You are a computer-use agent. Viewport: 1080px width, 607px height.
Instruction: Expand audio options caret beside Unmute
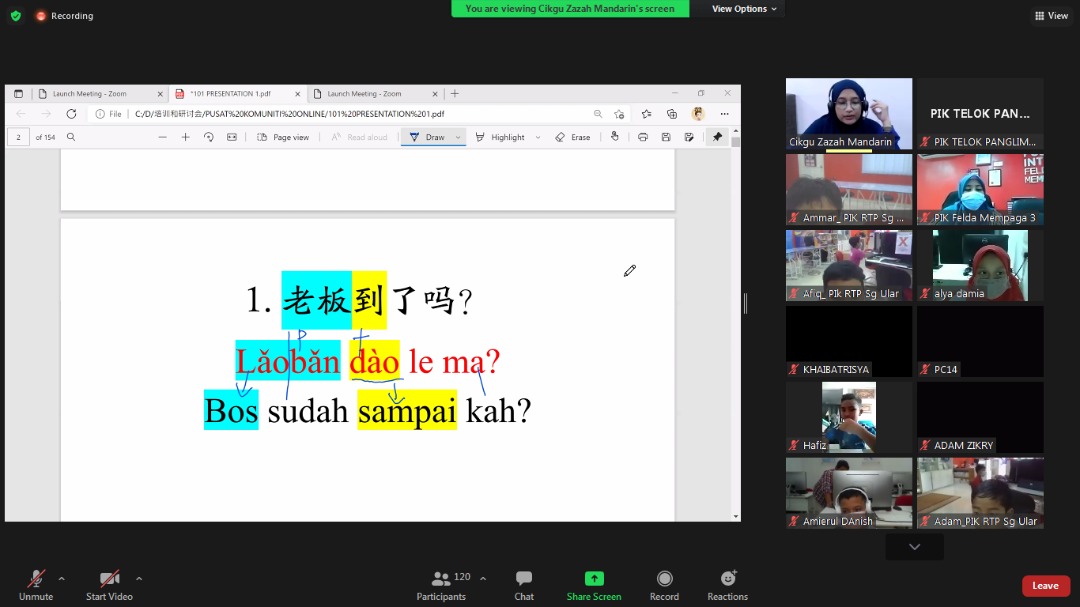[x=61, y=579]
